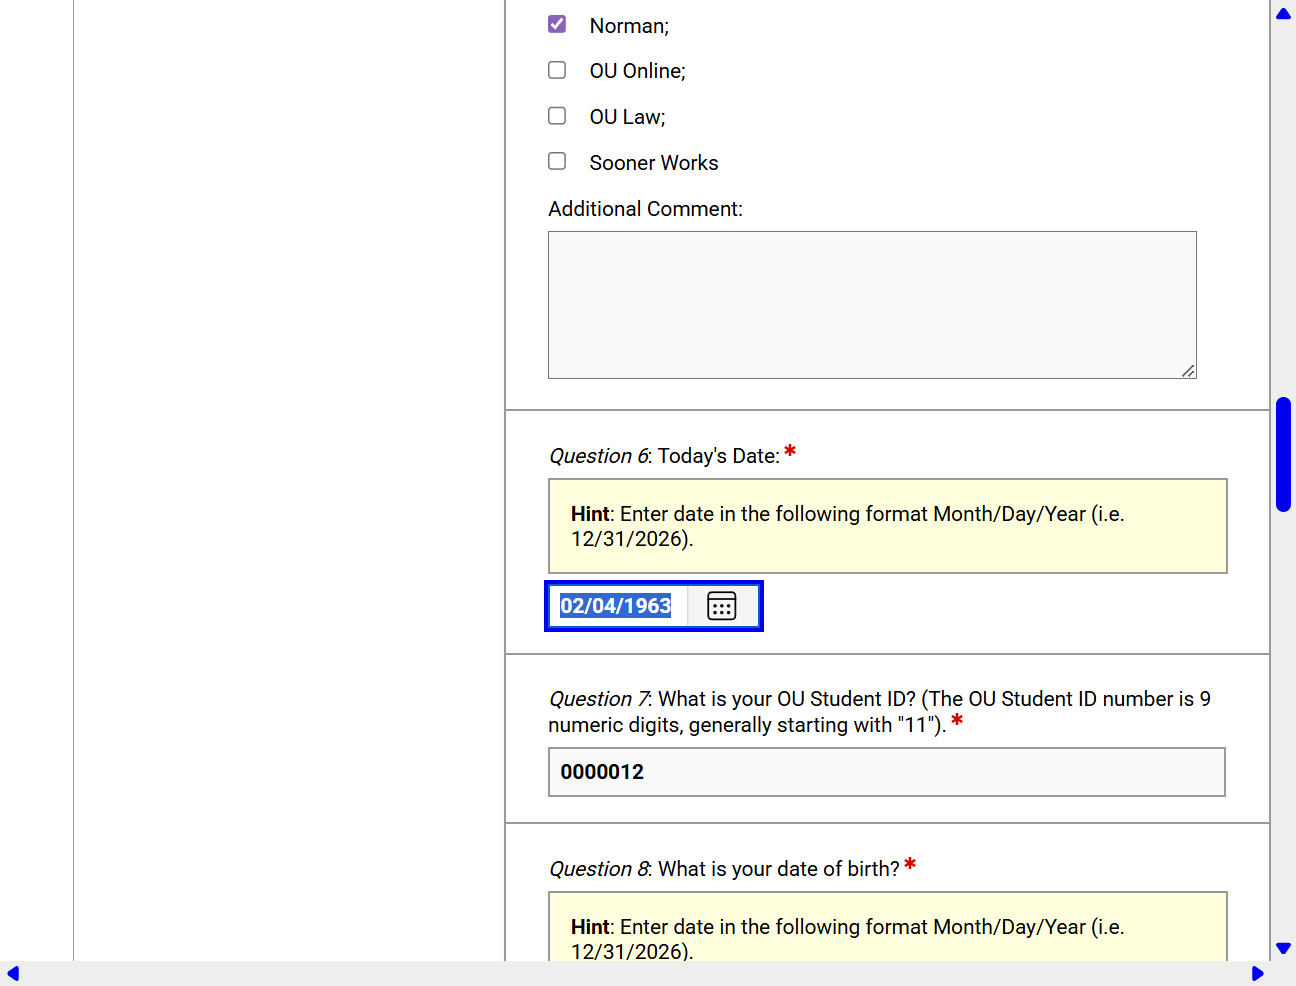The height and width of the screenshot is (986, 1296).
Task: Click the "OU Online;" label text
Action: pyautogui.click(x=638, y=71)
